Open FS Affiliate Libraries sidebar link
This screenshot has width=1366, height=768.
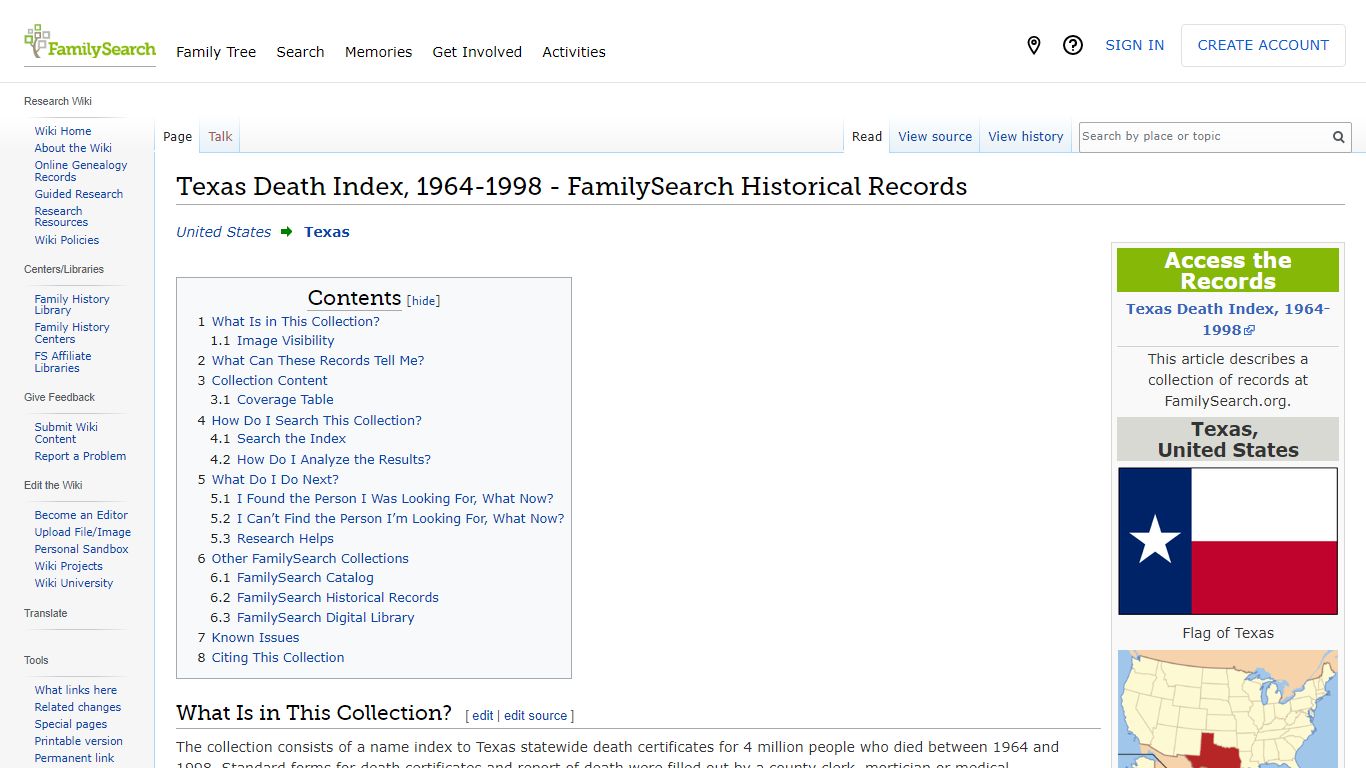(63, 362)
